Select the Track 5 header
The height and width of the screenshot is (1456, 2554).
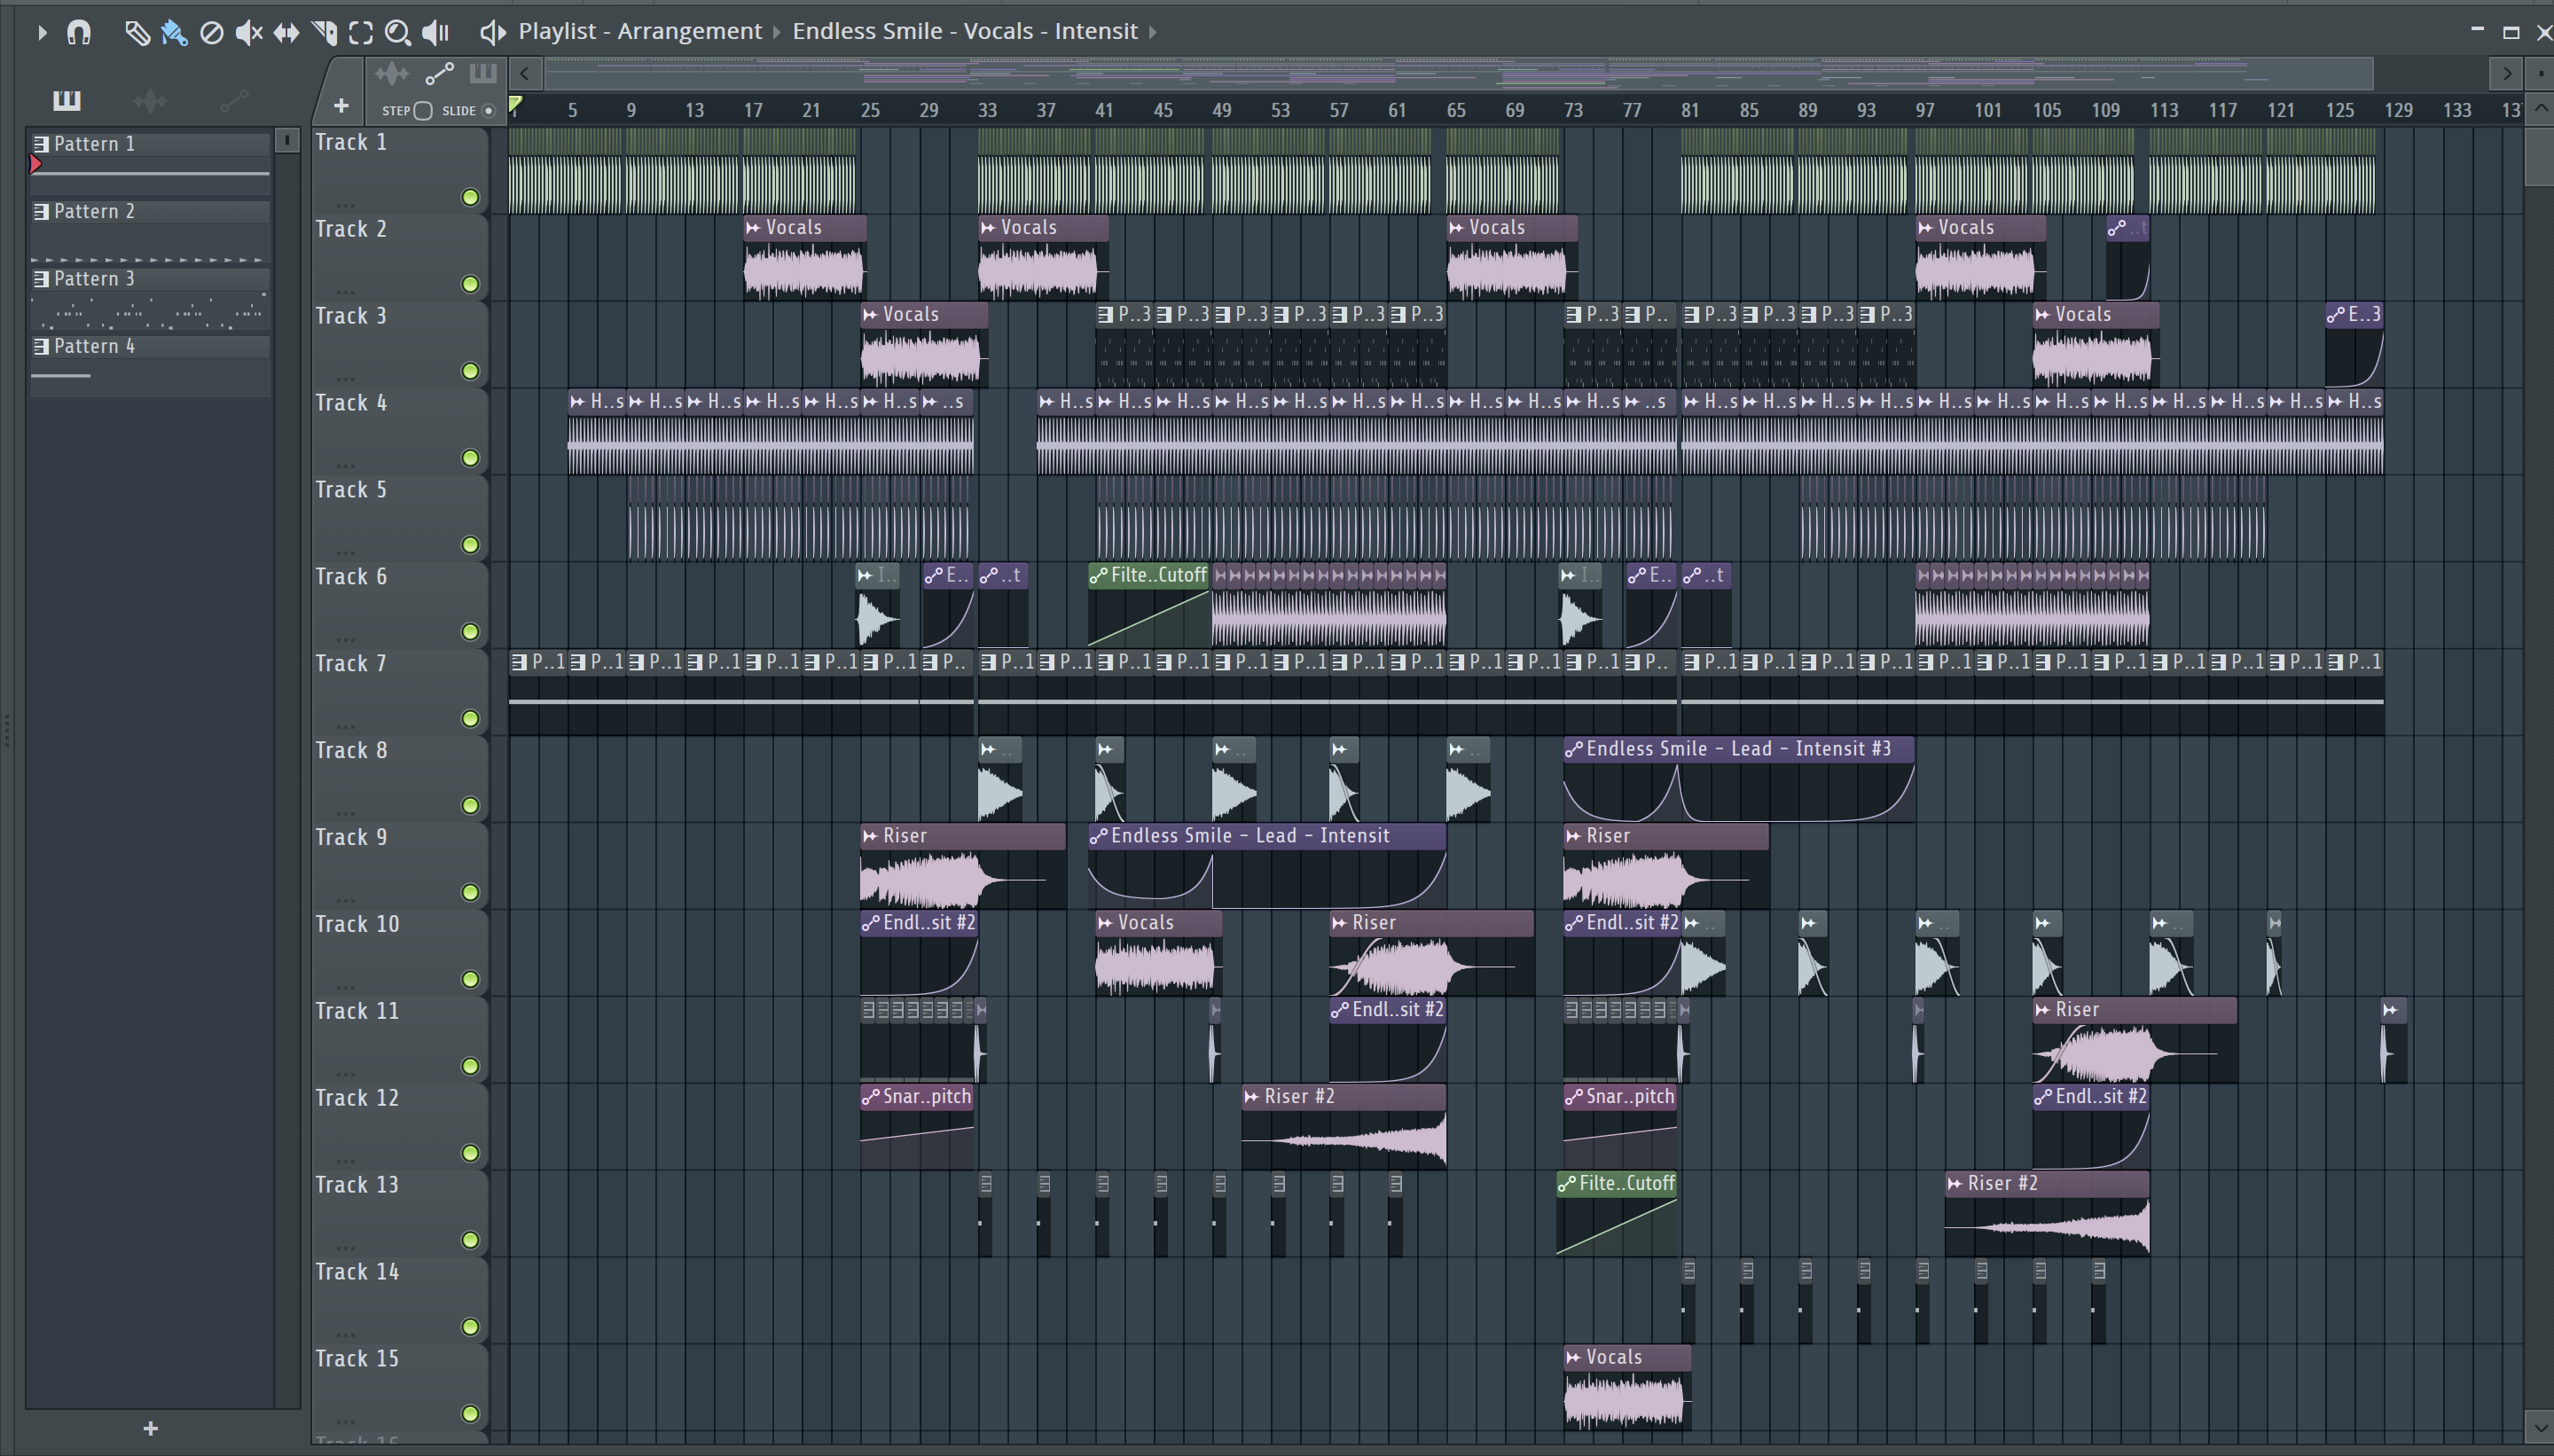tap(400, 518)
